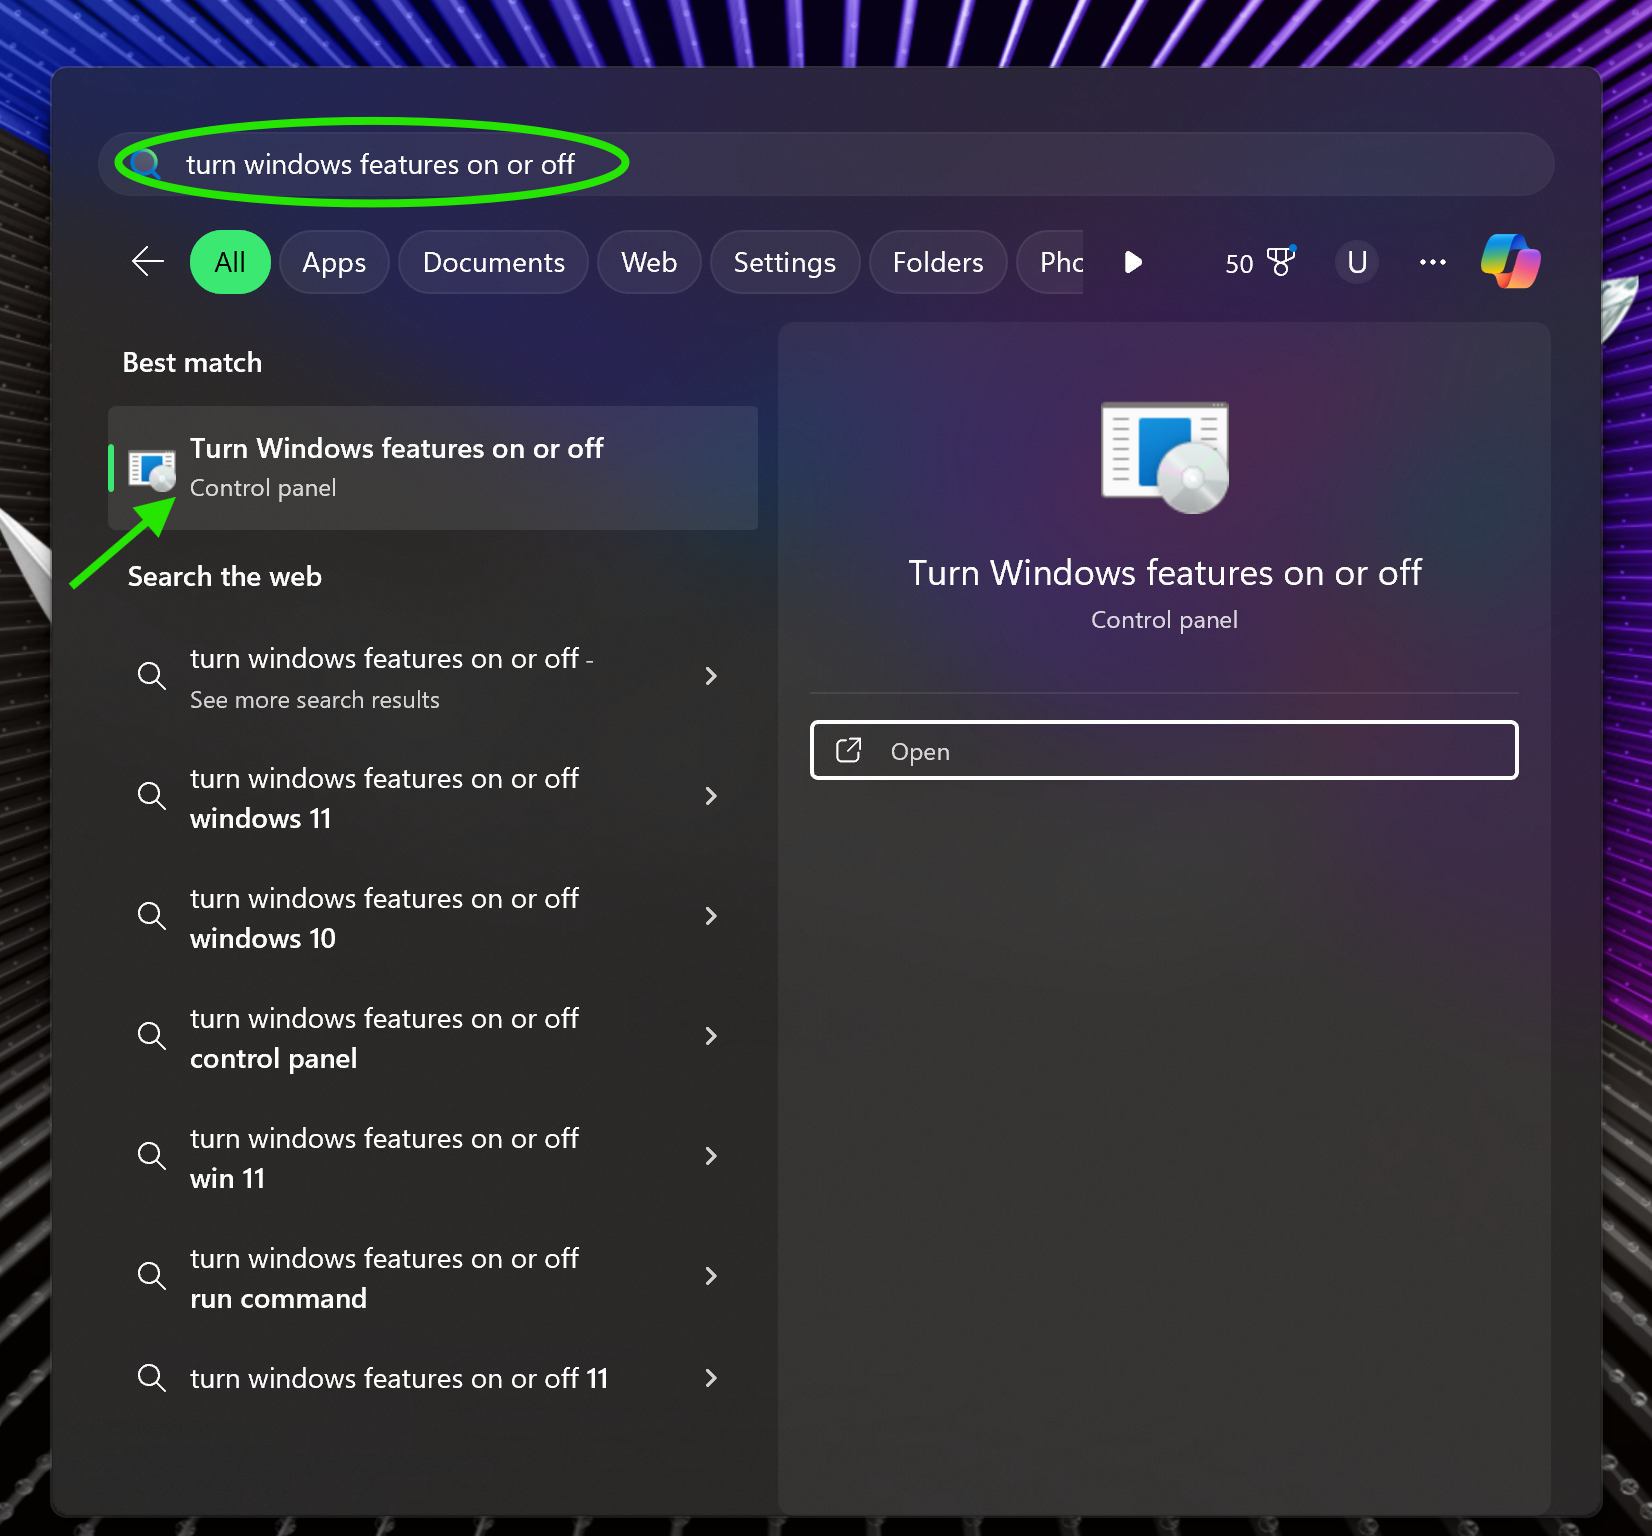1652x1536 pixels.
Task: Open the Copilot icon
Action: pos(1510,262)
